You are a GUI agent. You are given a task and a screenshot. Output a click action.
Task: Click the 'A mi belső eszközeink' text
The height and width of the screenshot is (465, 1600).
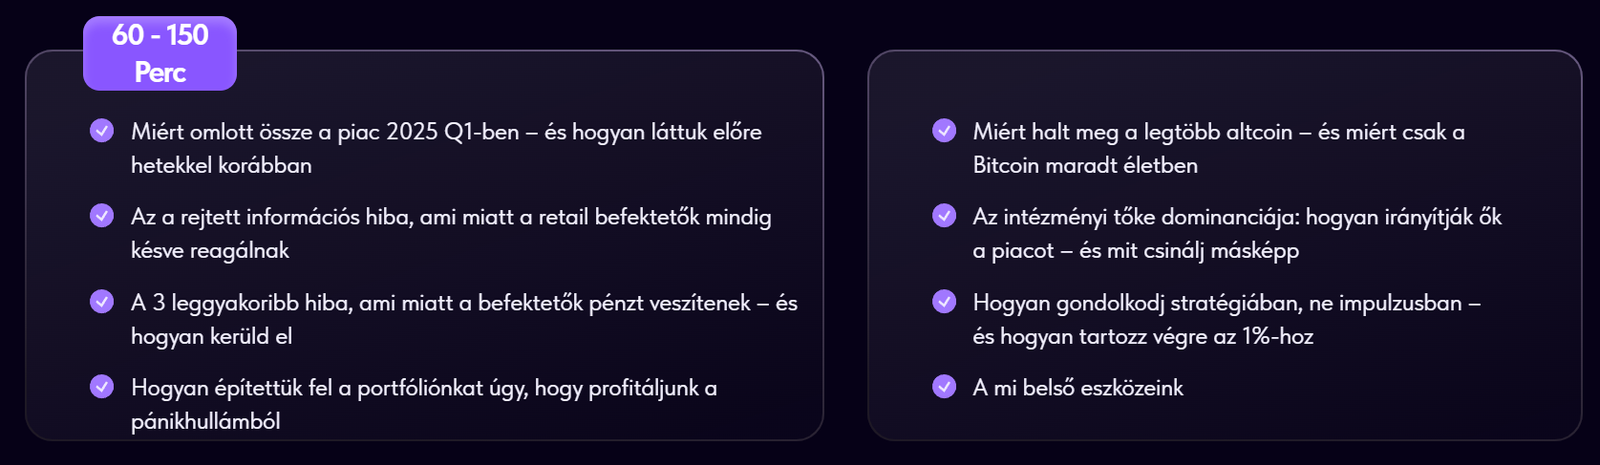(1078, 388)
